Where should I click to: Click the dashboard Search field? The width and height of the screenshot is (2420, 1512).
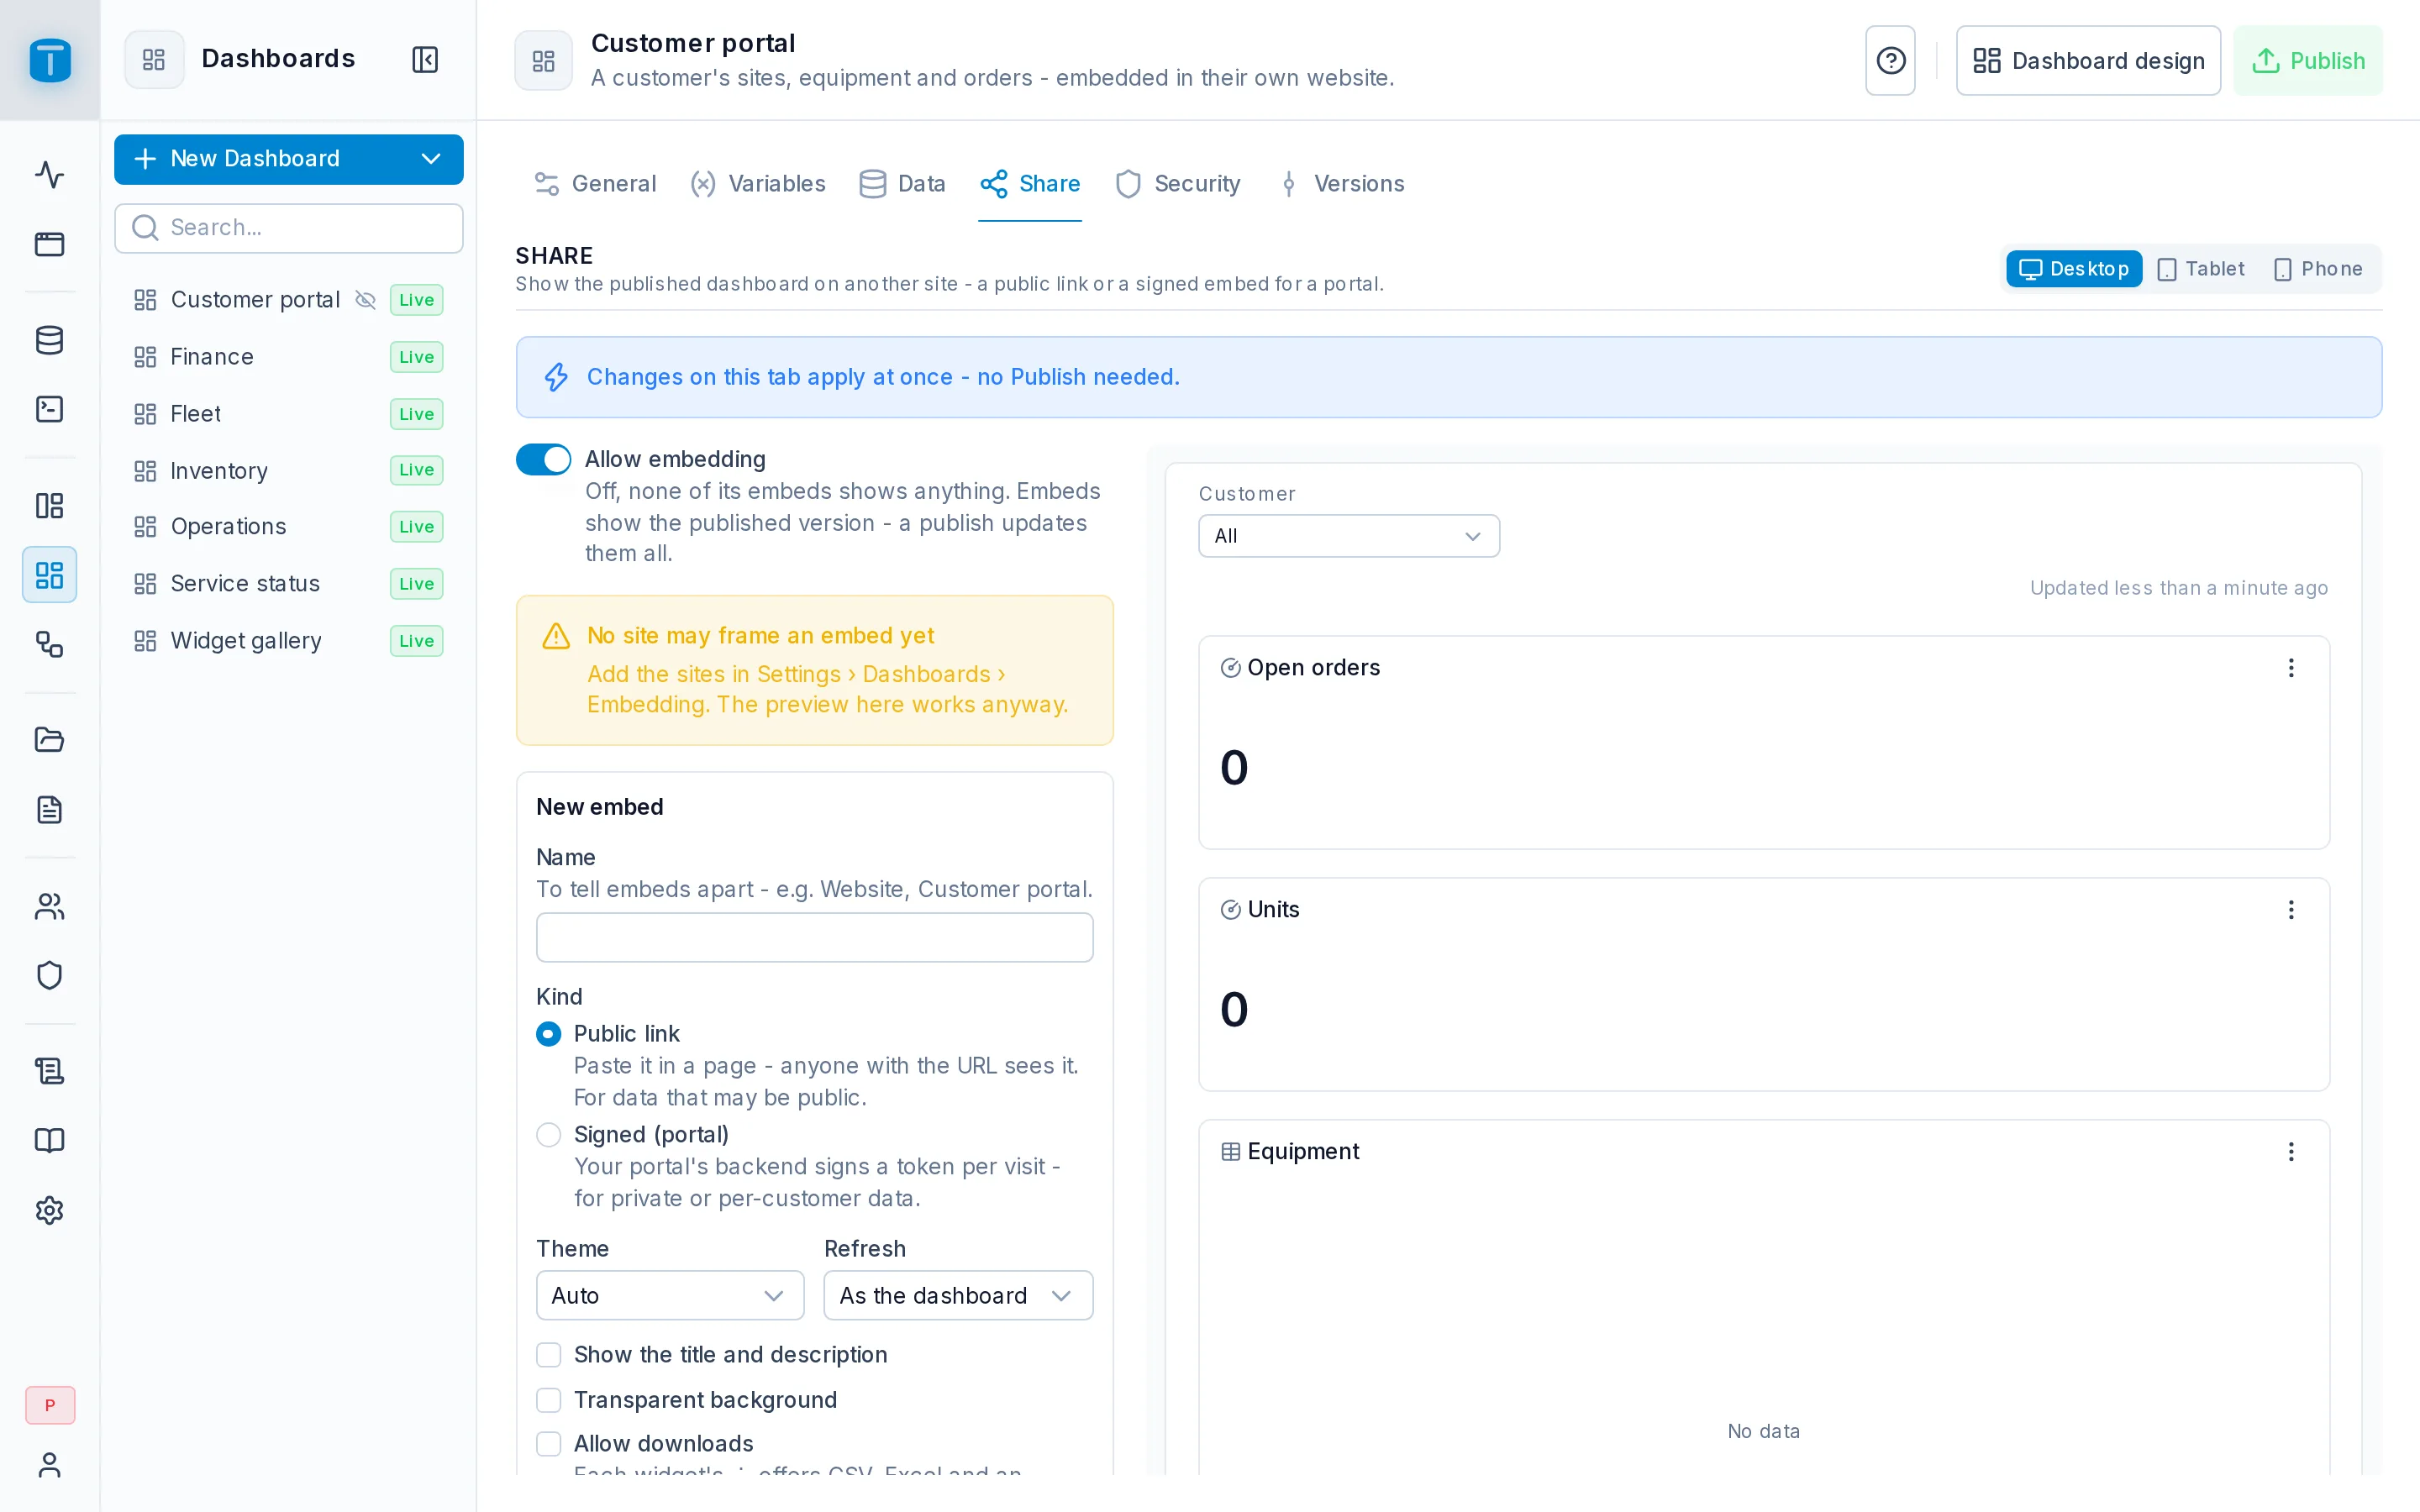pyautogui.click(x=289, y=228)
